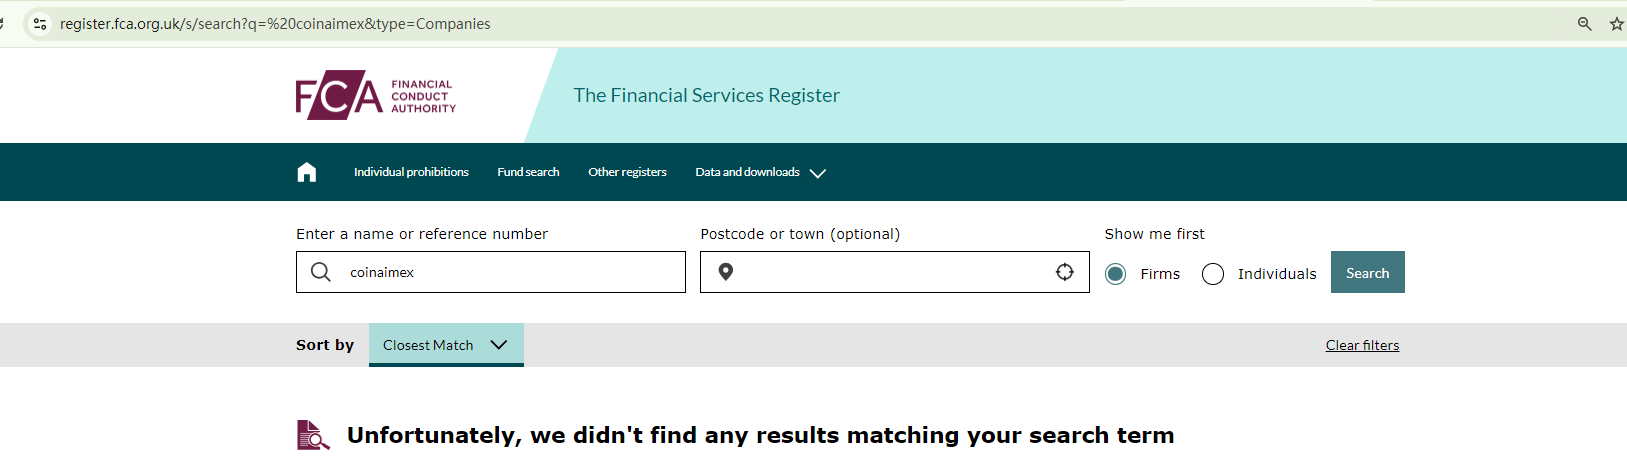This screenshot has height=468, width=1627.
Task: Select the Individuals radio button
Action: [x=1213, y=274]
